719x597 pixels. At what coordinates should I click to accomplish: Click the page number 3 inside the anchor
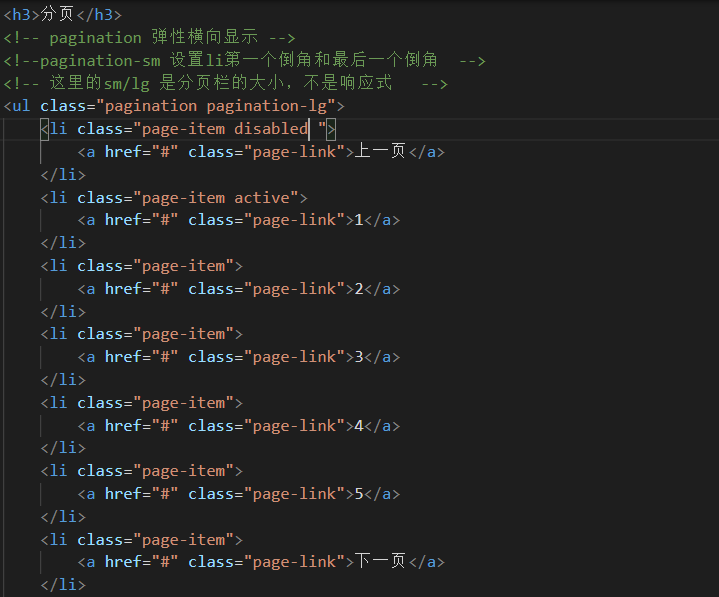(x=359, y=357)
